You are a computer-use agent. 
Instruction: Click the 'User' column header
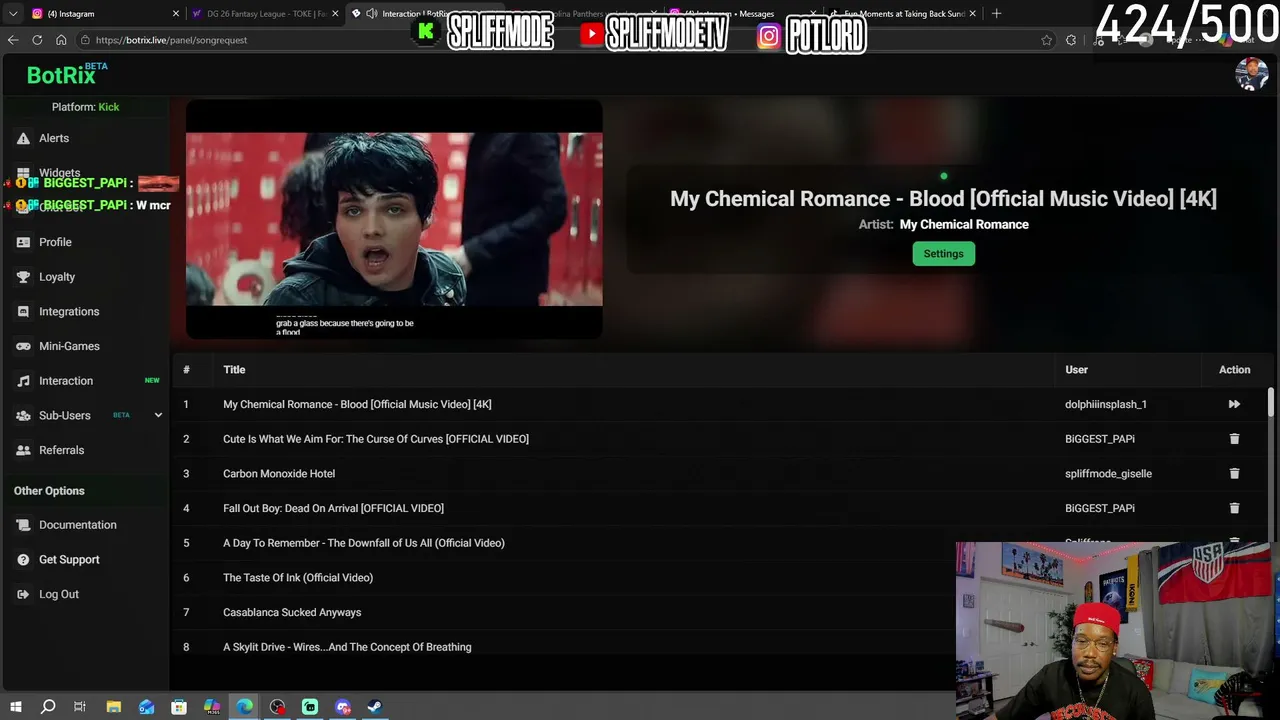[1076, 370]
